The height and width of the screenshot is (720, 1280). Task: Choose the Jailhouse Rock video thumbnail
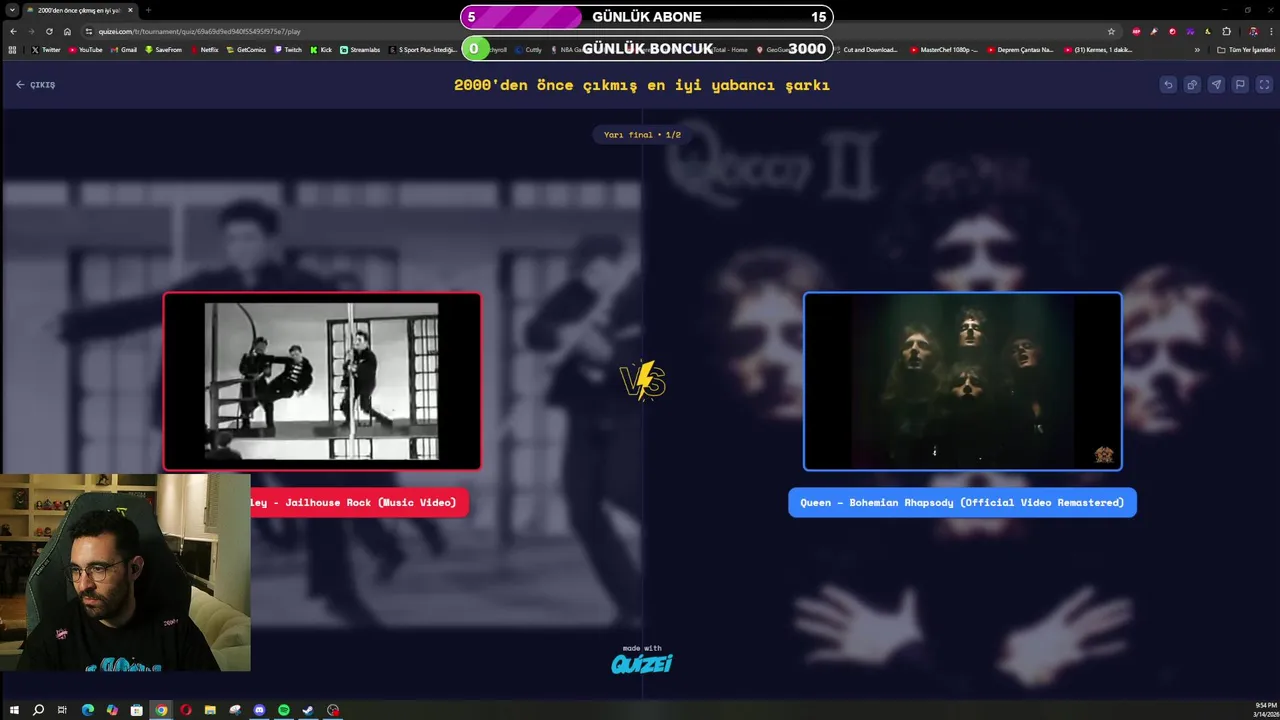pos(322,381)
